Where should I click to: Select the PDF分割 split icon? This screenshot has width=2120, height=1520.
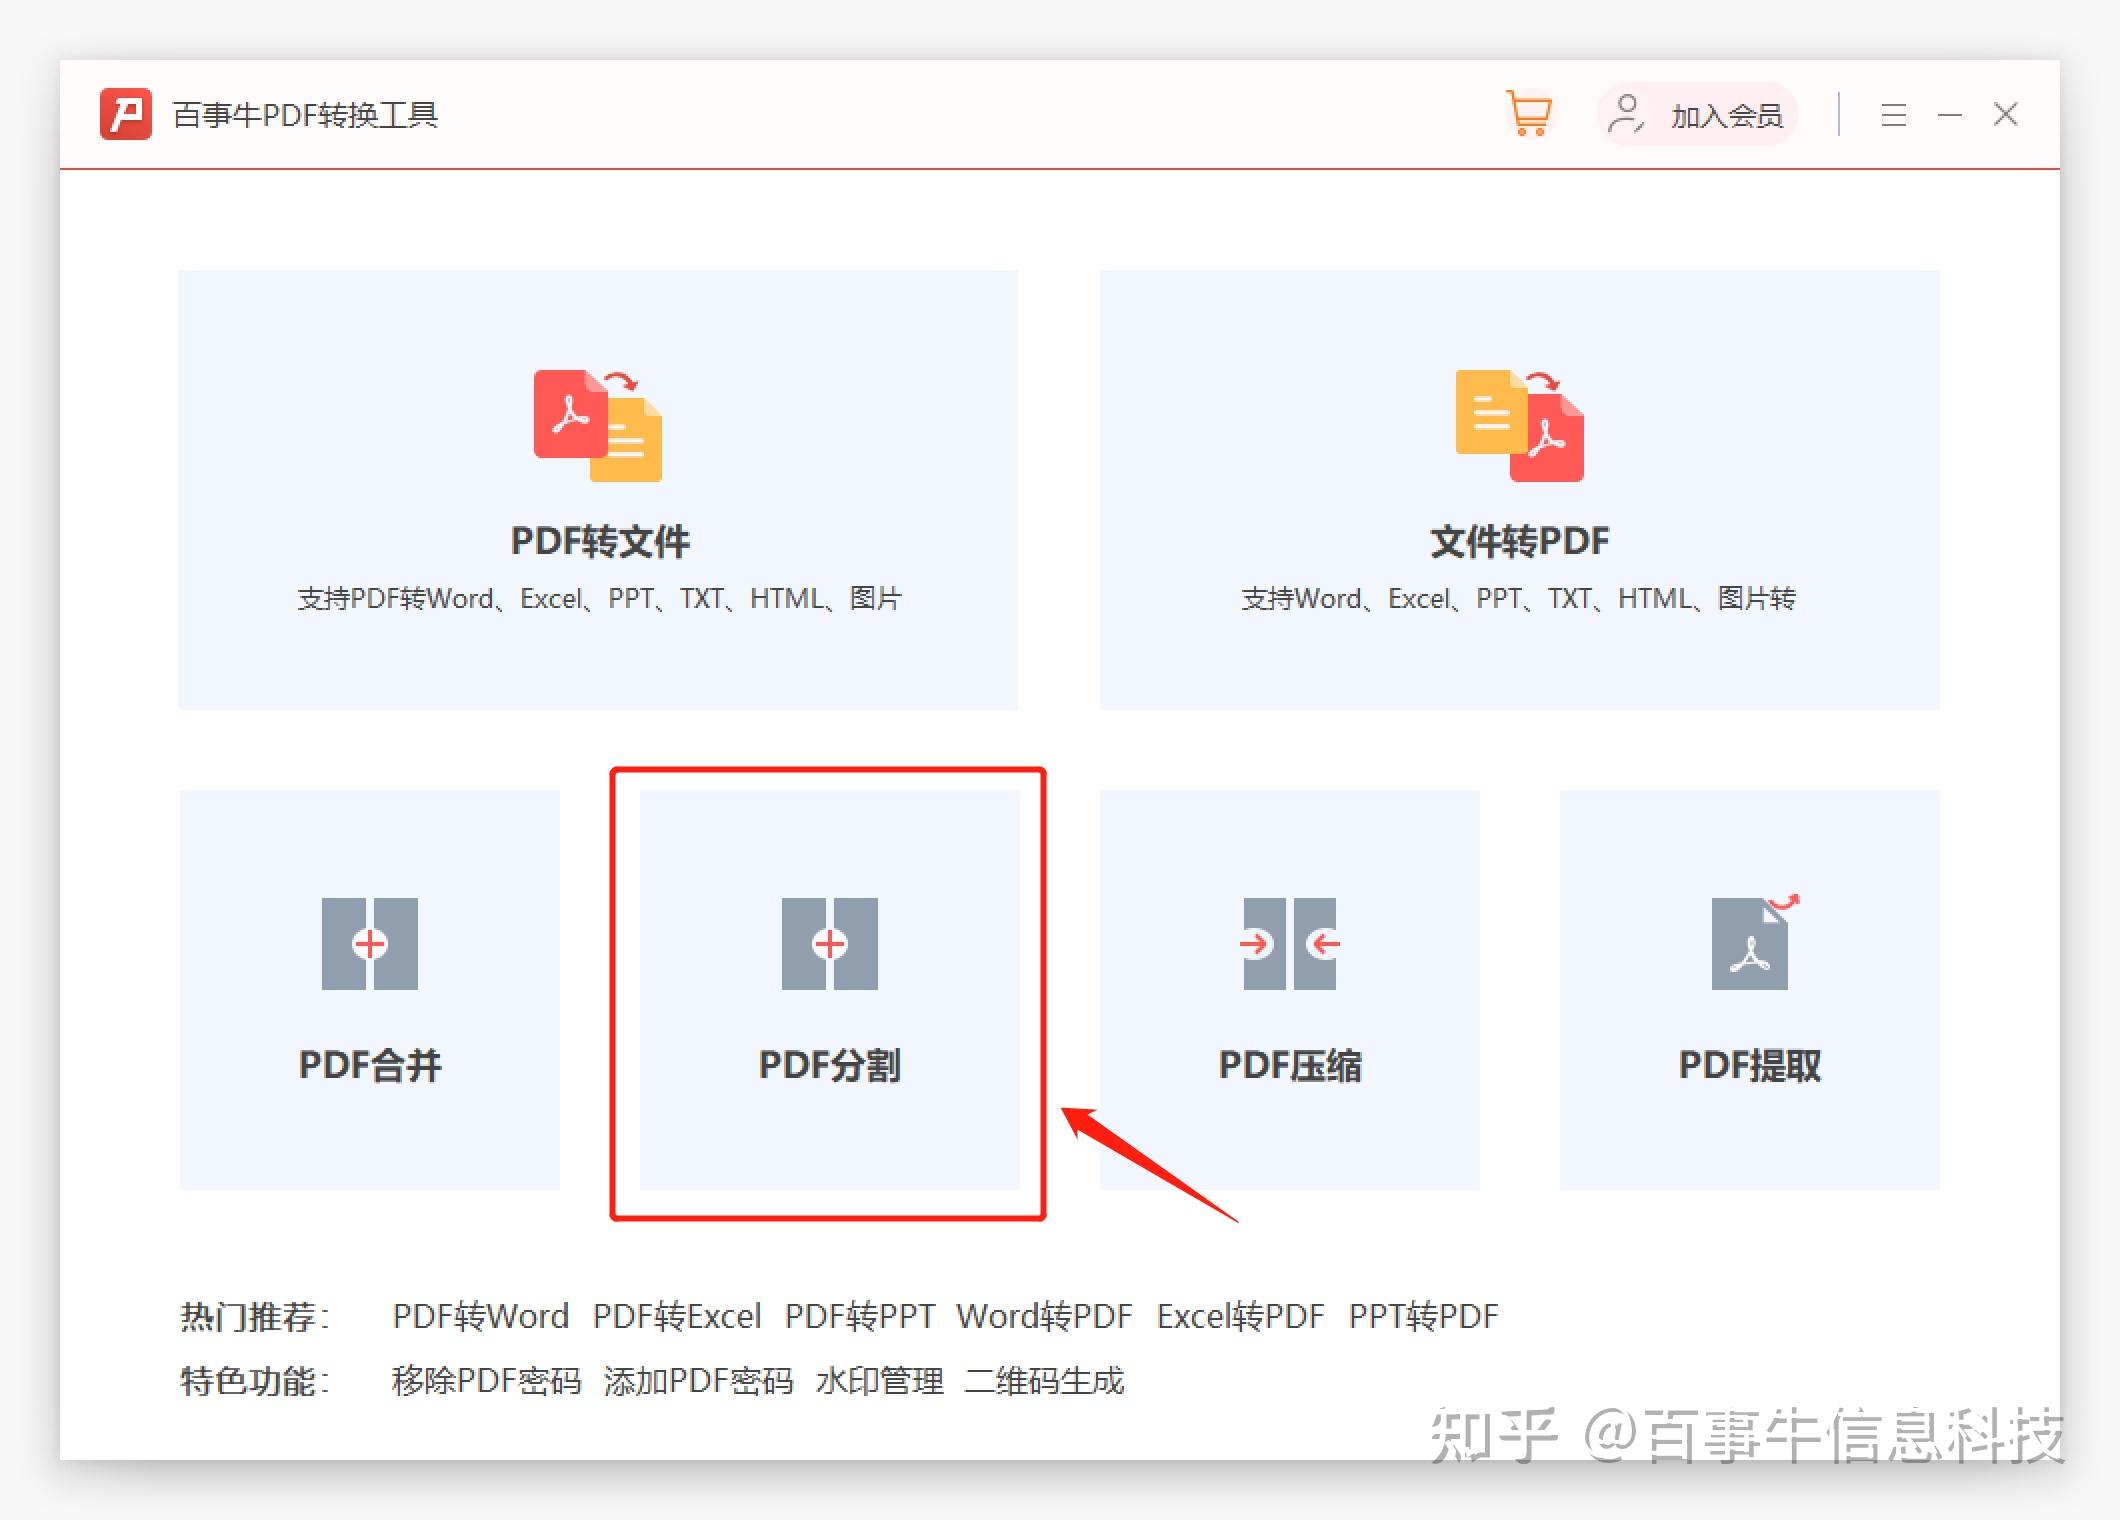click(829, 944)
